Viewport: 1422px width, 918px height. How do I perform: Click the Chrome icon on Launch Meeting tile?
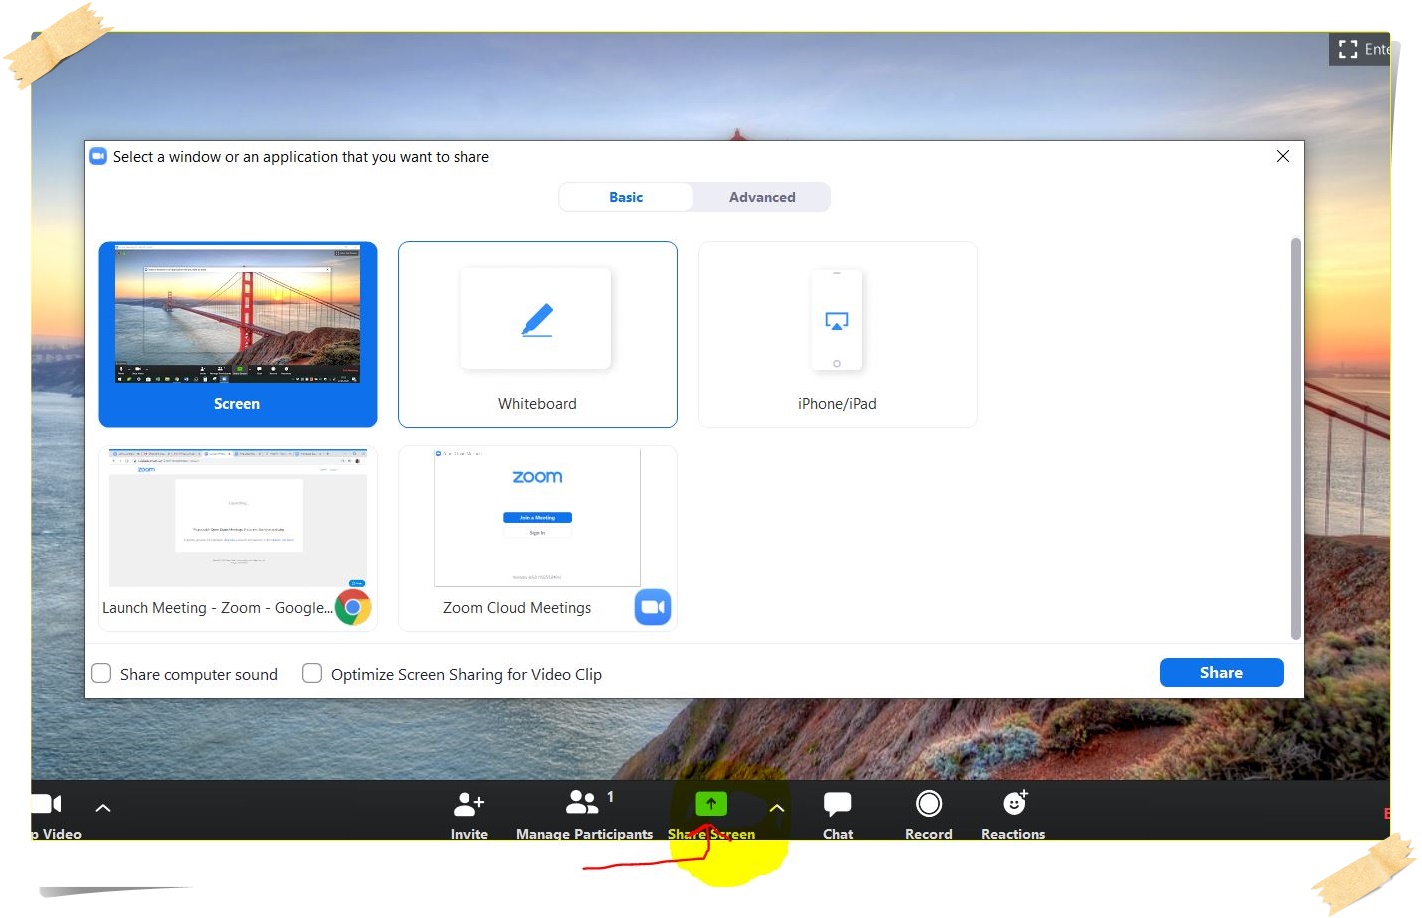(x=353, y=606)
